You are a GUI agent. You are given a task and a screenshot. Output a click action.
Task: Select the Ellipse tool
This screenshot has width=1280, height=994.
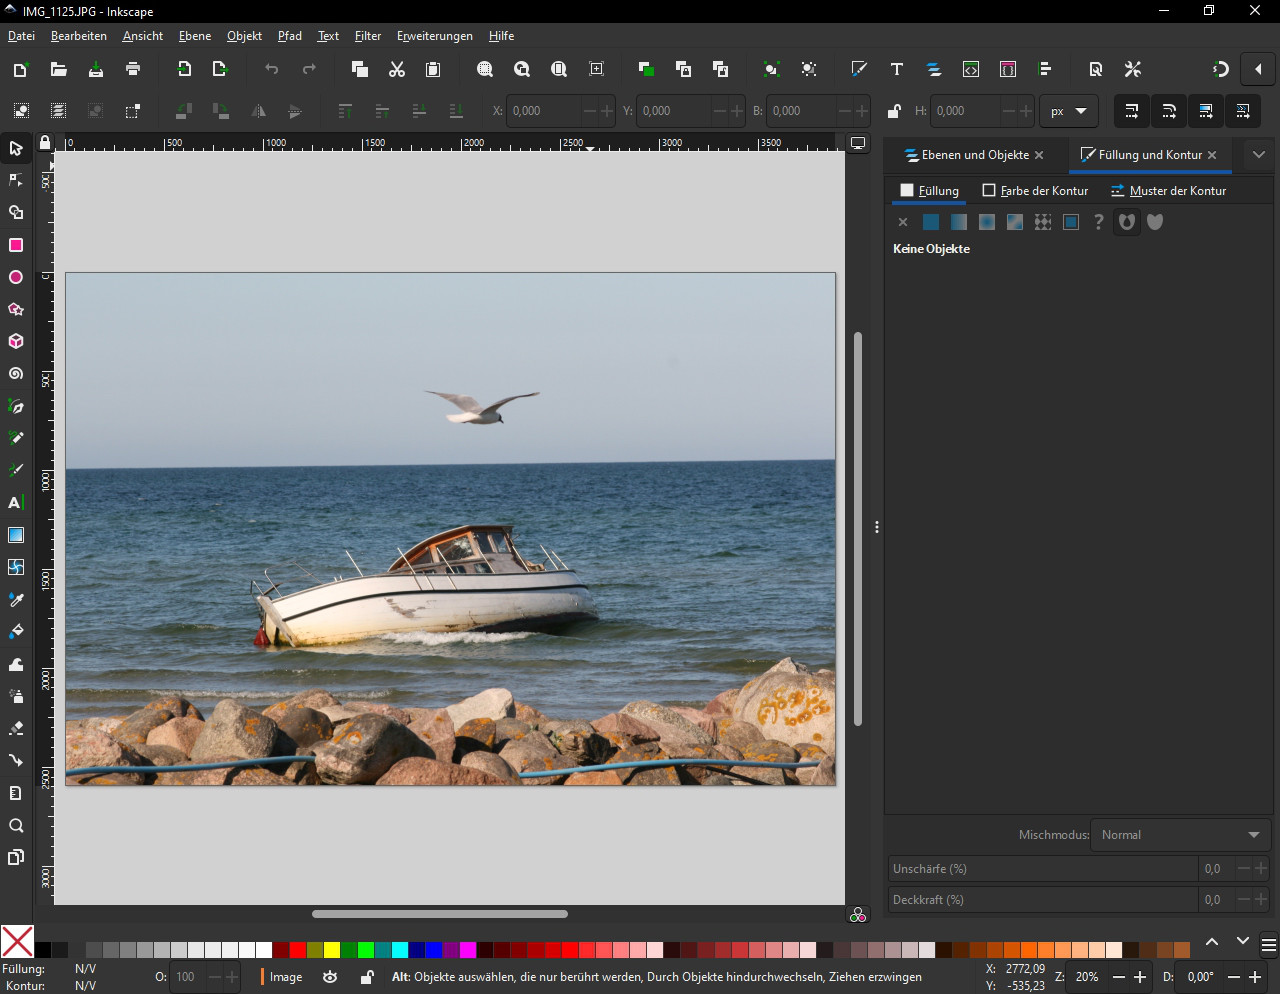click(16, 277)
